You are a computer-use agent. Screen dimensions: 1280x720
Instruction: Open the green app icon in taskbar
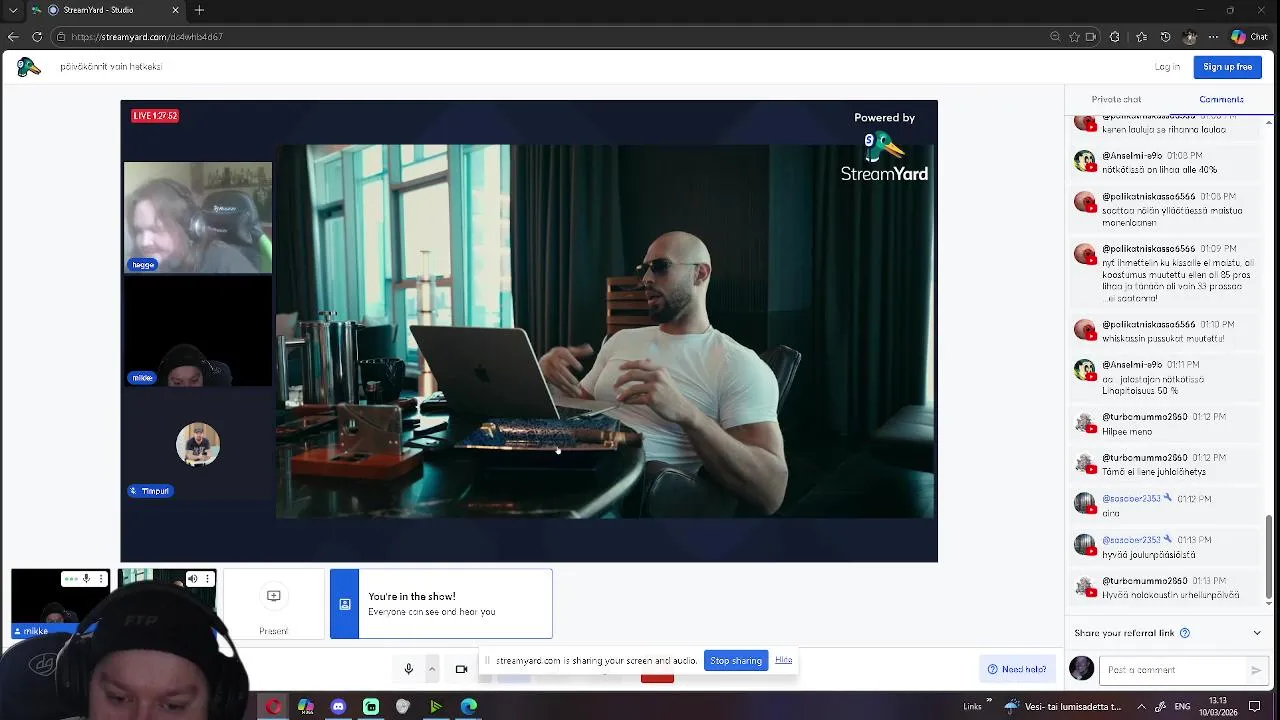click(371, 707)
